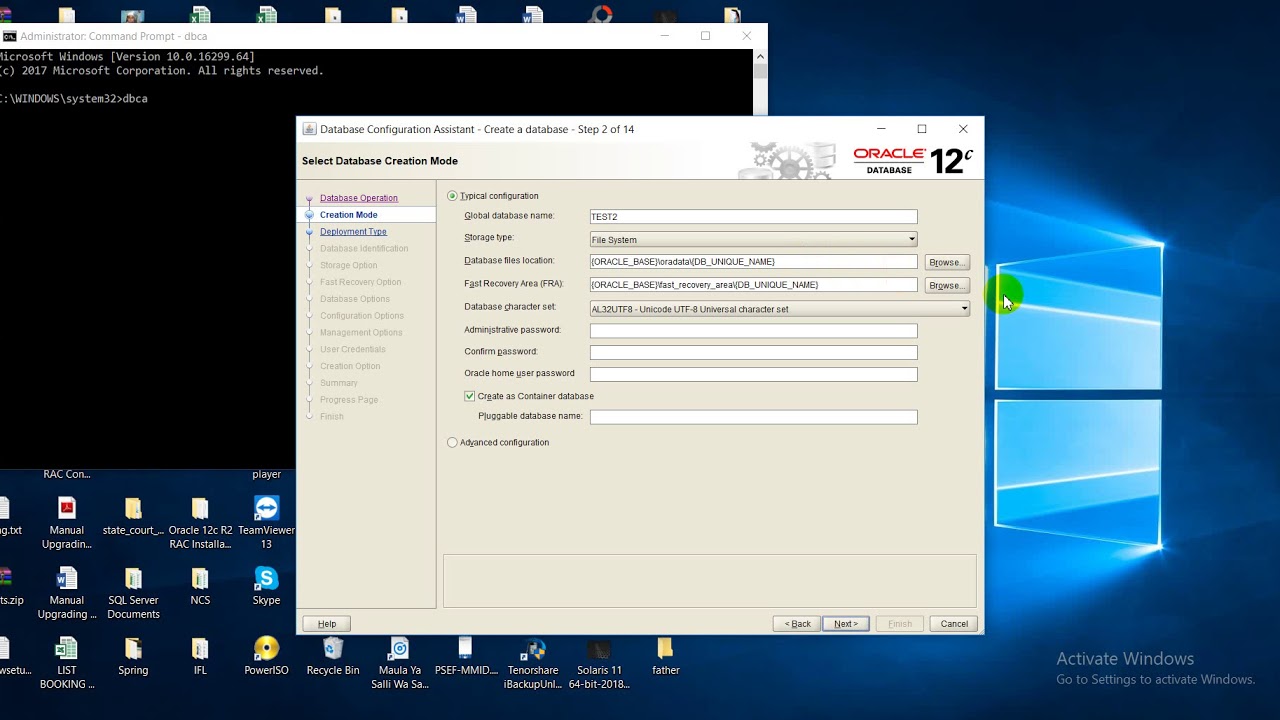This screenshot has width=1280, height=720.
Task: Open SQL Server Documents folder icon
Action: 133,594
